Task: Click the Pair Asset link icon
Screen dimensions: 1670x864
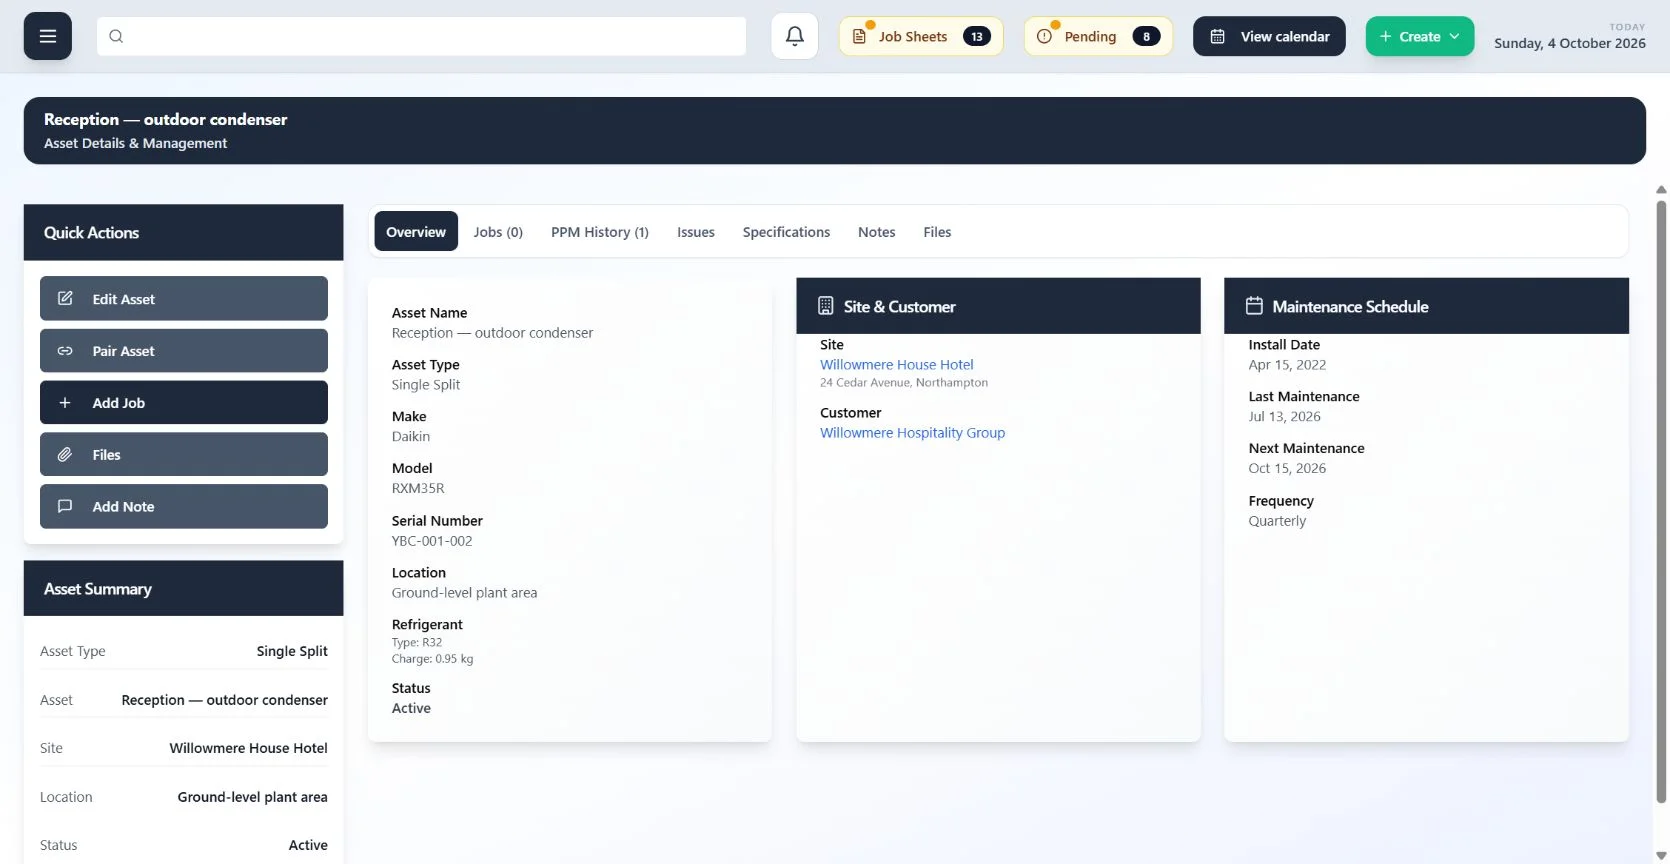Action: [x=65, y=351]
